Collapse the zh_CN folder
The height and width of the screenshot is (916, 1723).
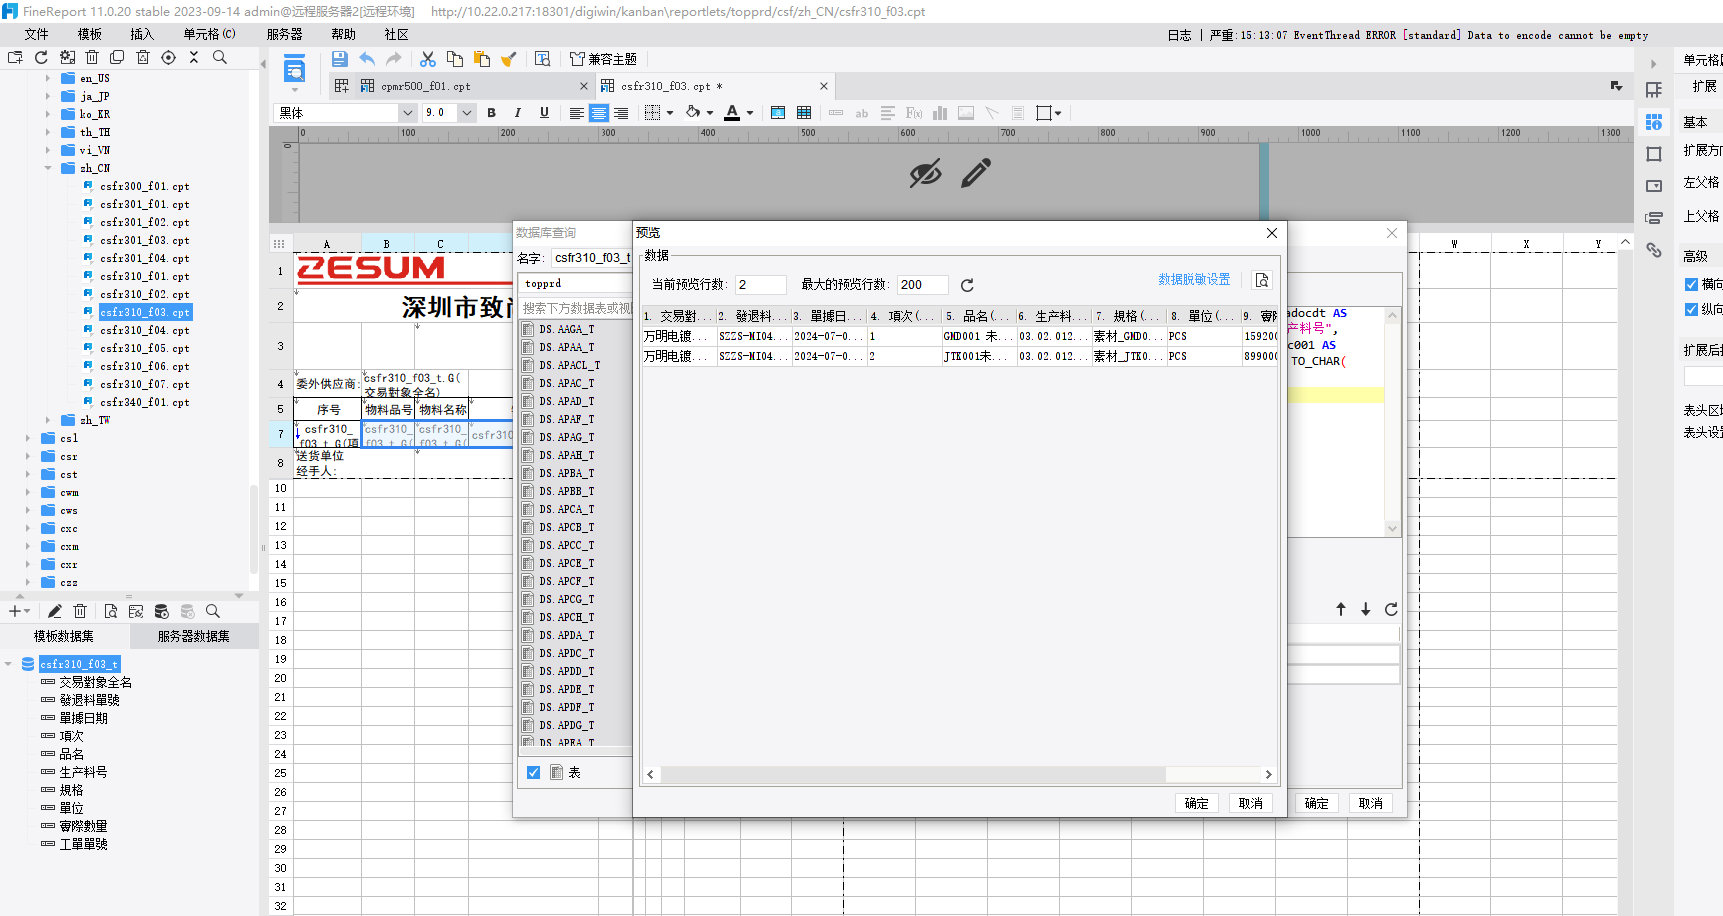pyautogui.click(x=47, y=168)
